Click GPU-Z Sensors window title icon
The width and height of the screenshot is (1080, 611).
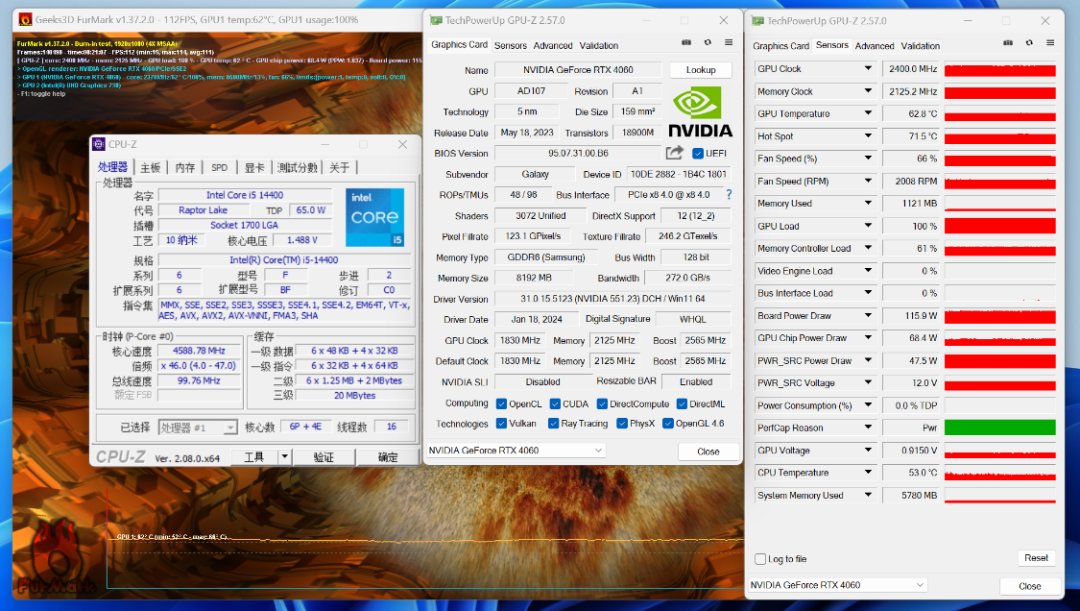[758, 21]
